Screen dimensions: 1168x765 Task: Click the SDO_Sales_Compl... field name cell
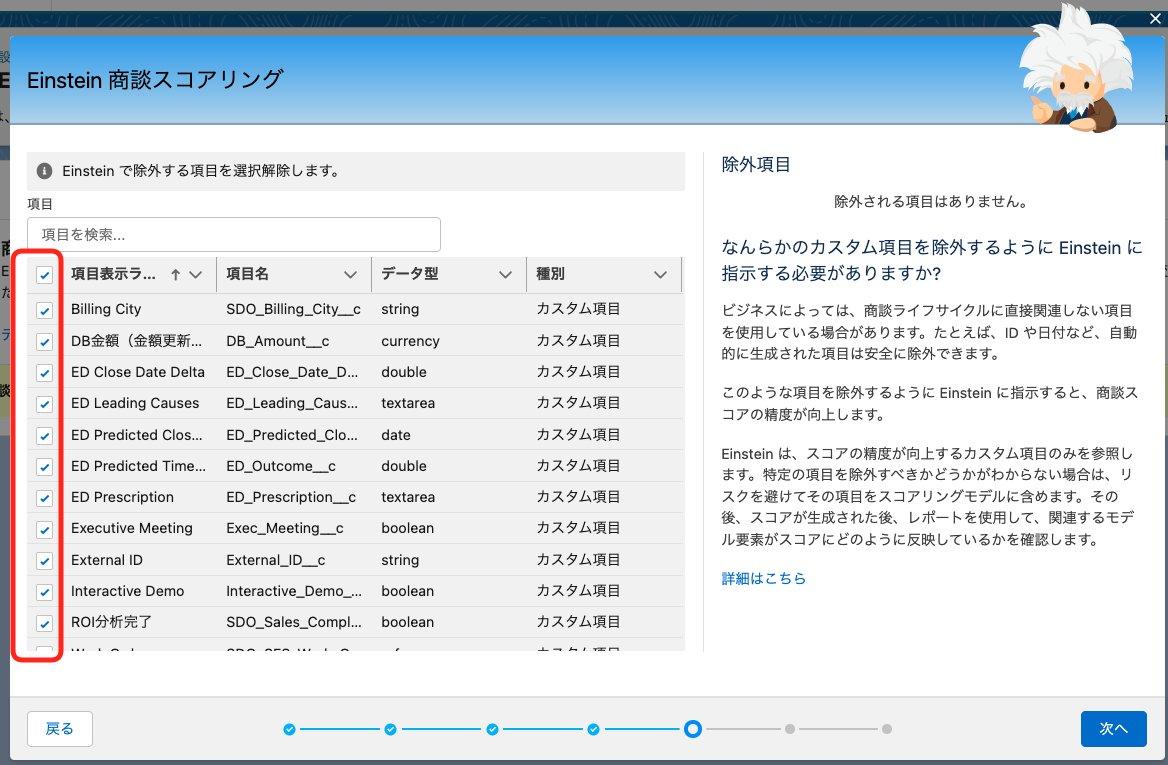click(293, 622)
